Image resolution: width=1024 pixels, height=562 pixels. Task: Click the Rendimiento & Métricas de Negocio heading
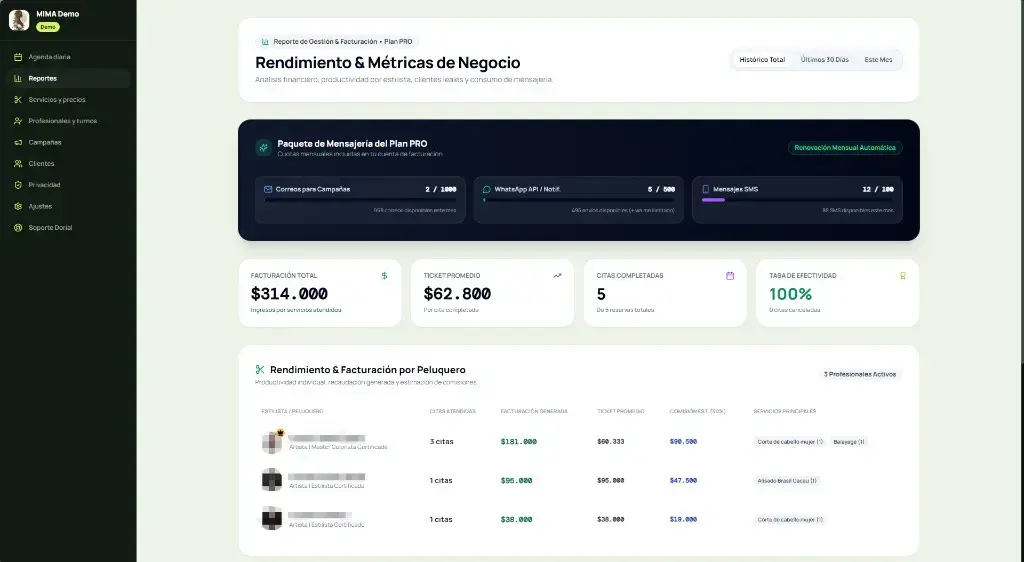coord(388,63)
